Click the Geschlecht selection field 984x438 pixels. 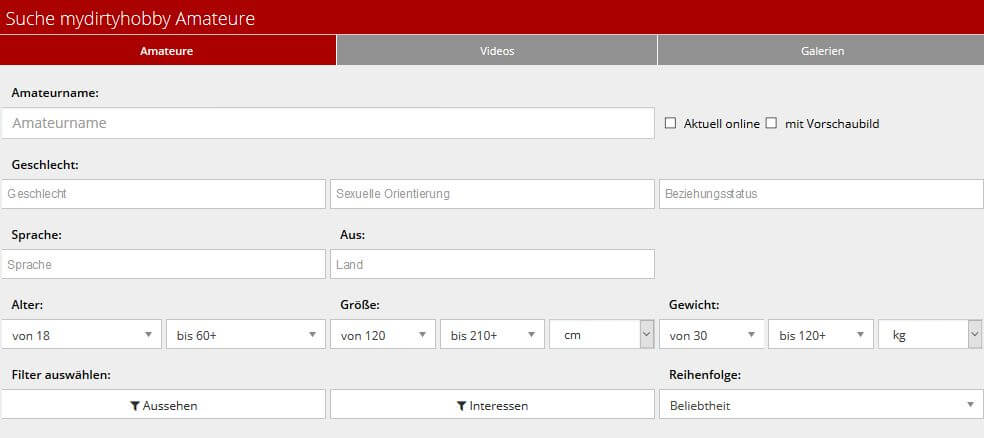(164, 194)
